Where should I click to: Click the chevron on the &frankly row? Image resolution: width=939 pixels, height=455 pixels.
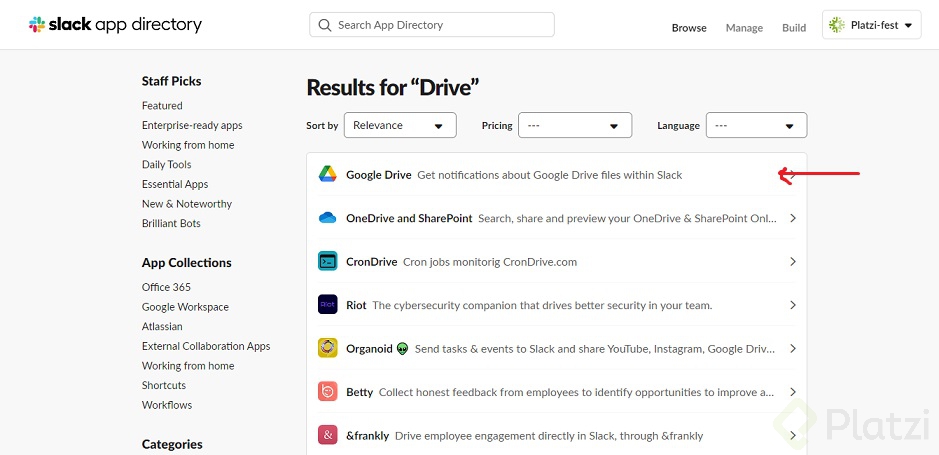(x=793, y=435)
